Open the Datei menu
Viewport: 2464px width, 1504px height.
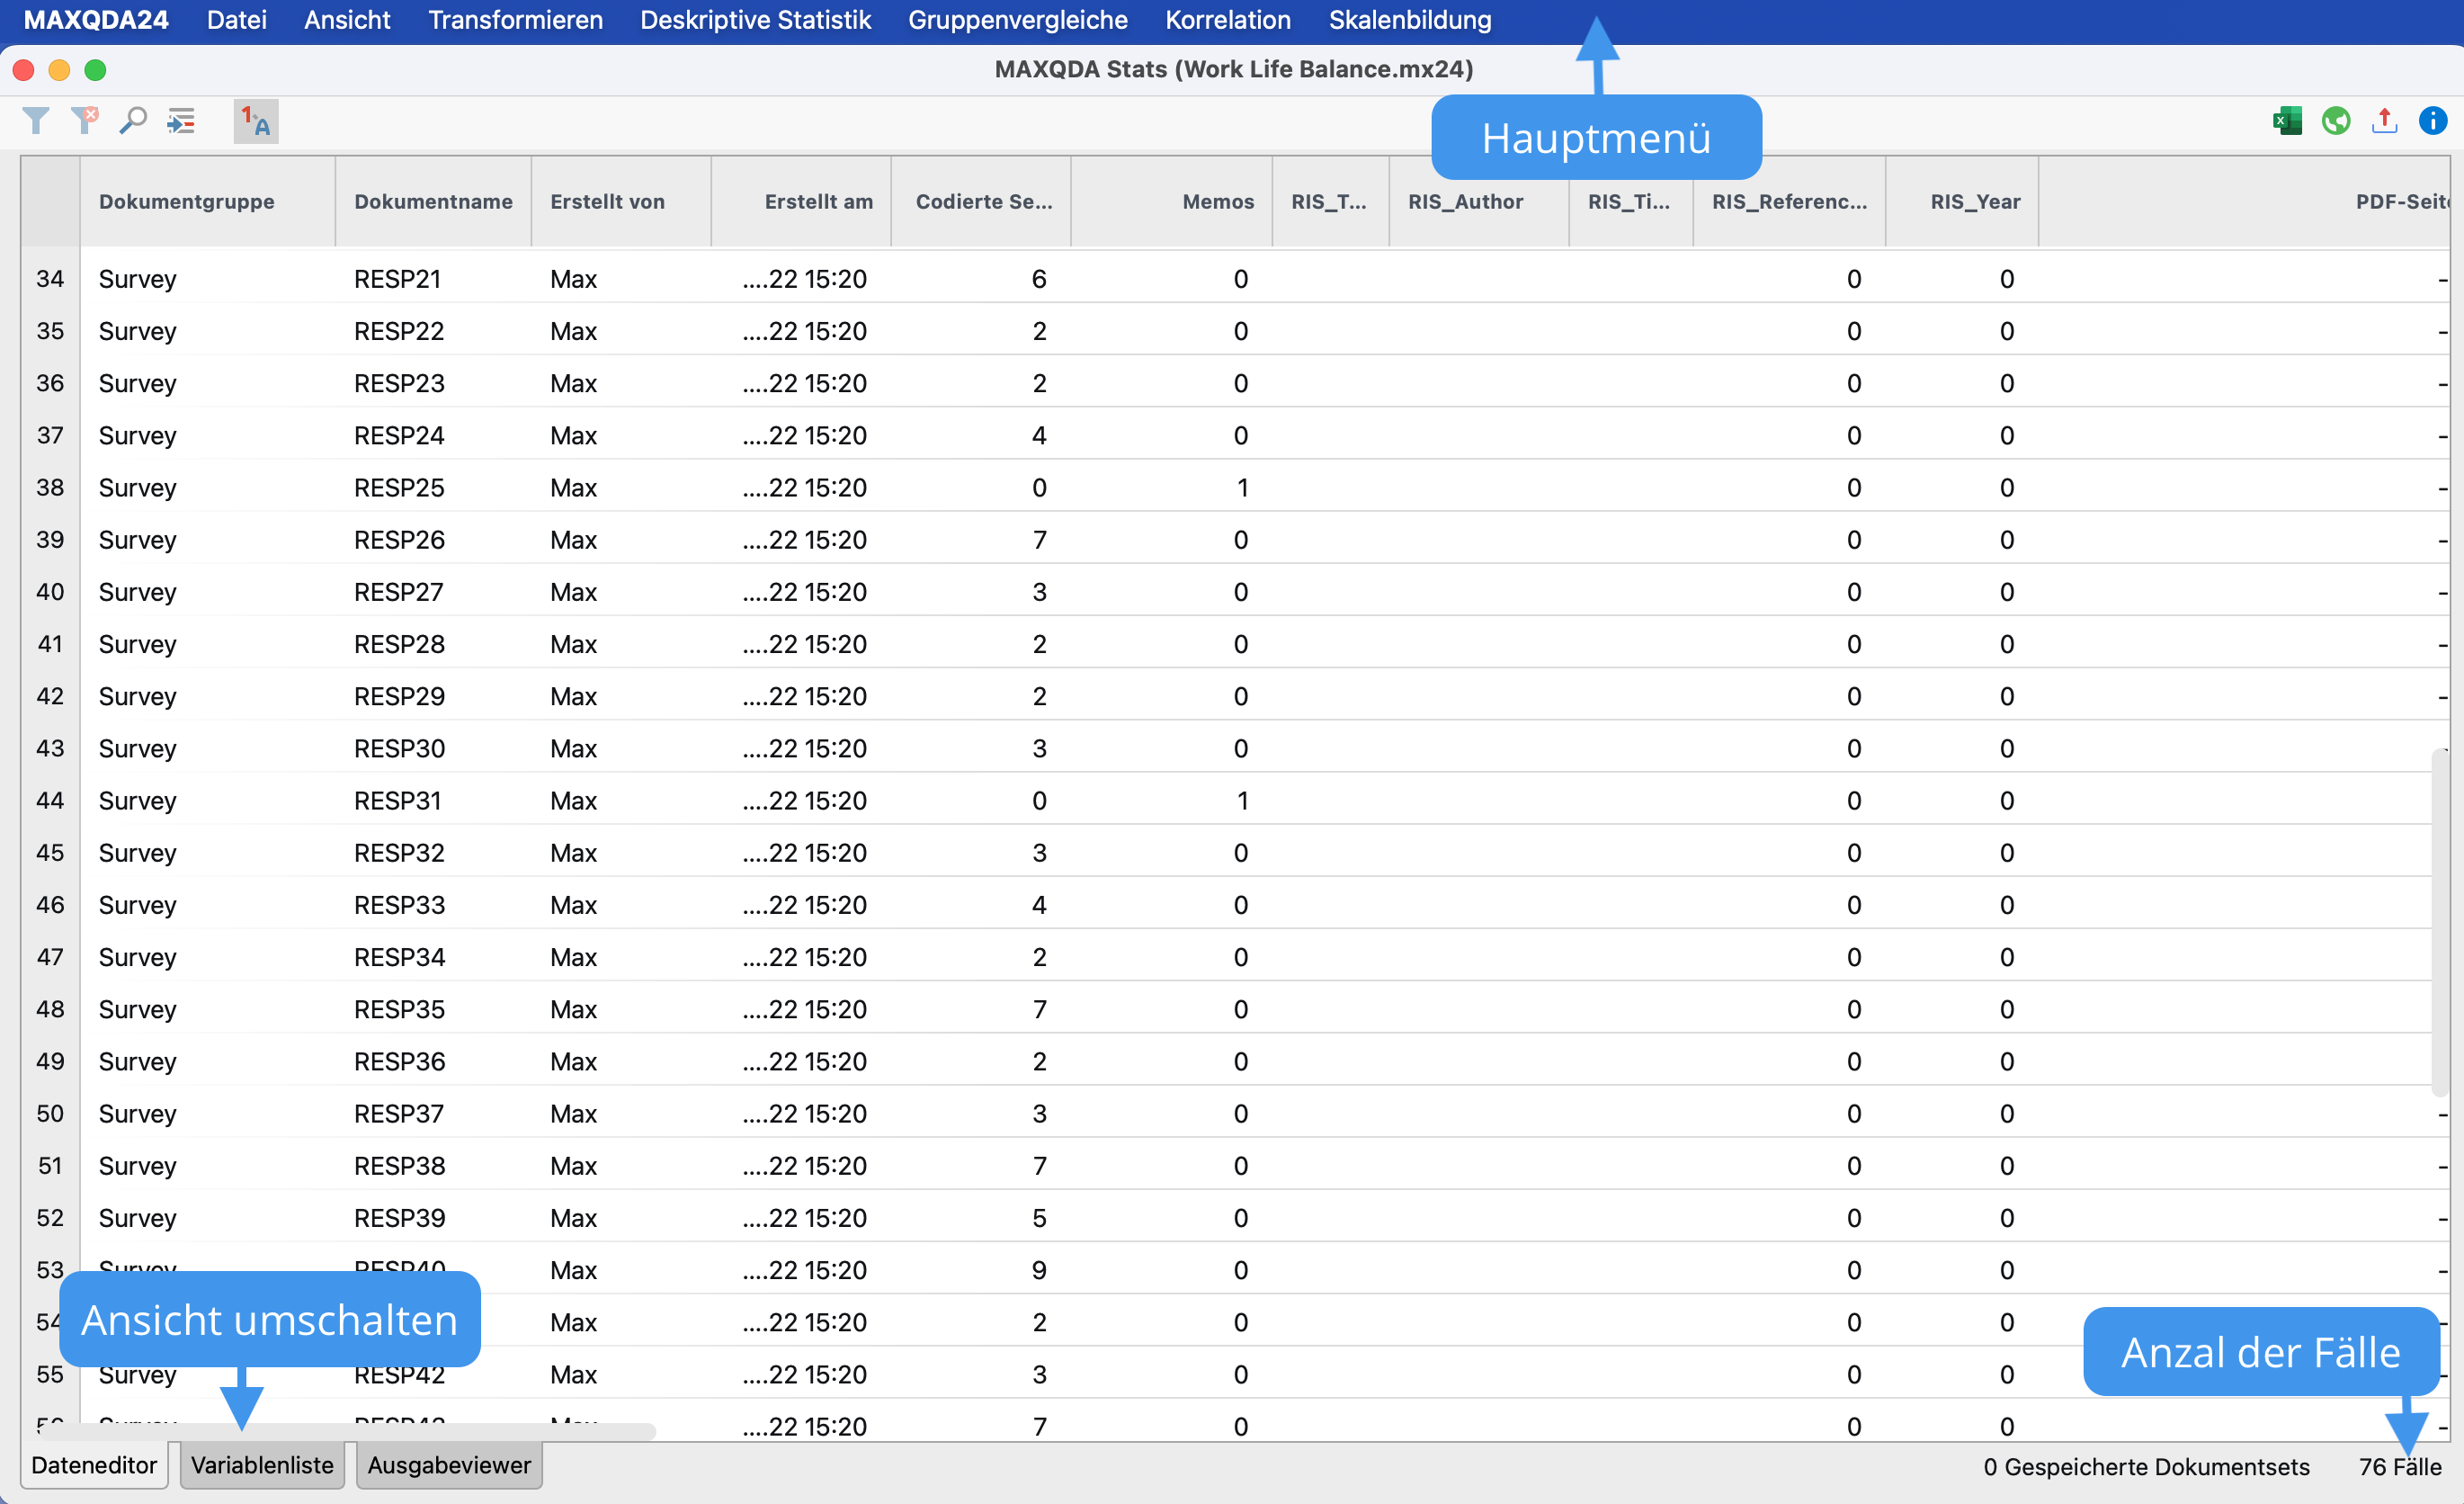236,20
